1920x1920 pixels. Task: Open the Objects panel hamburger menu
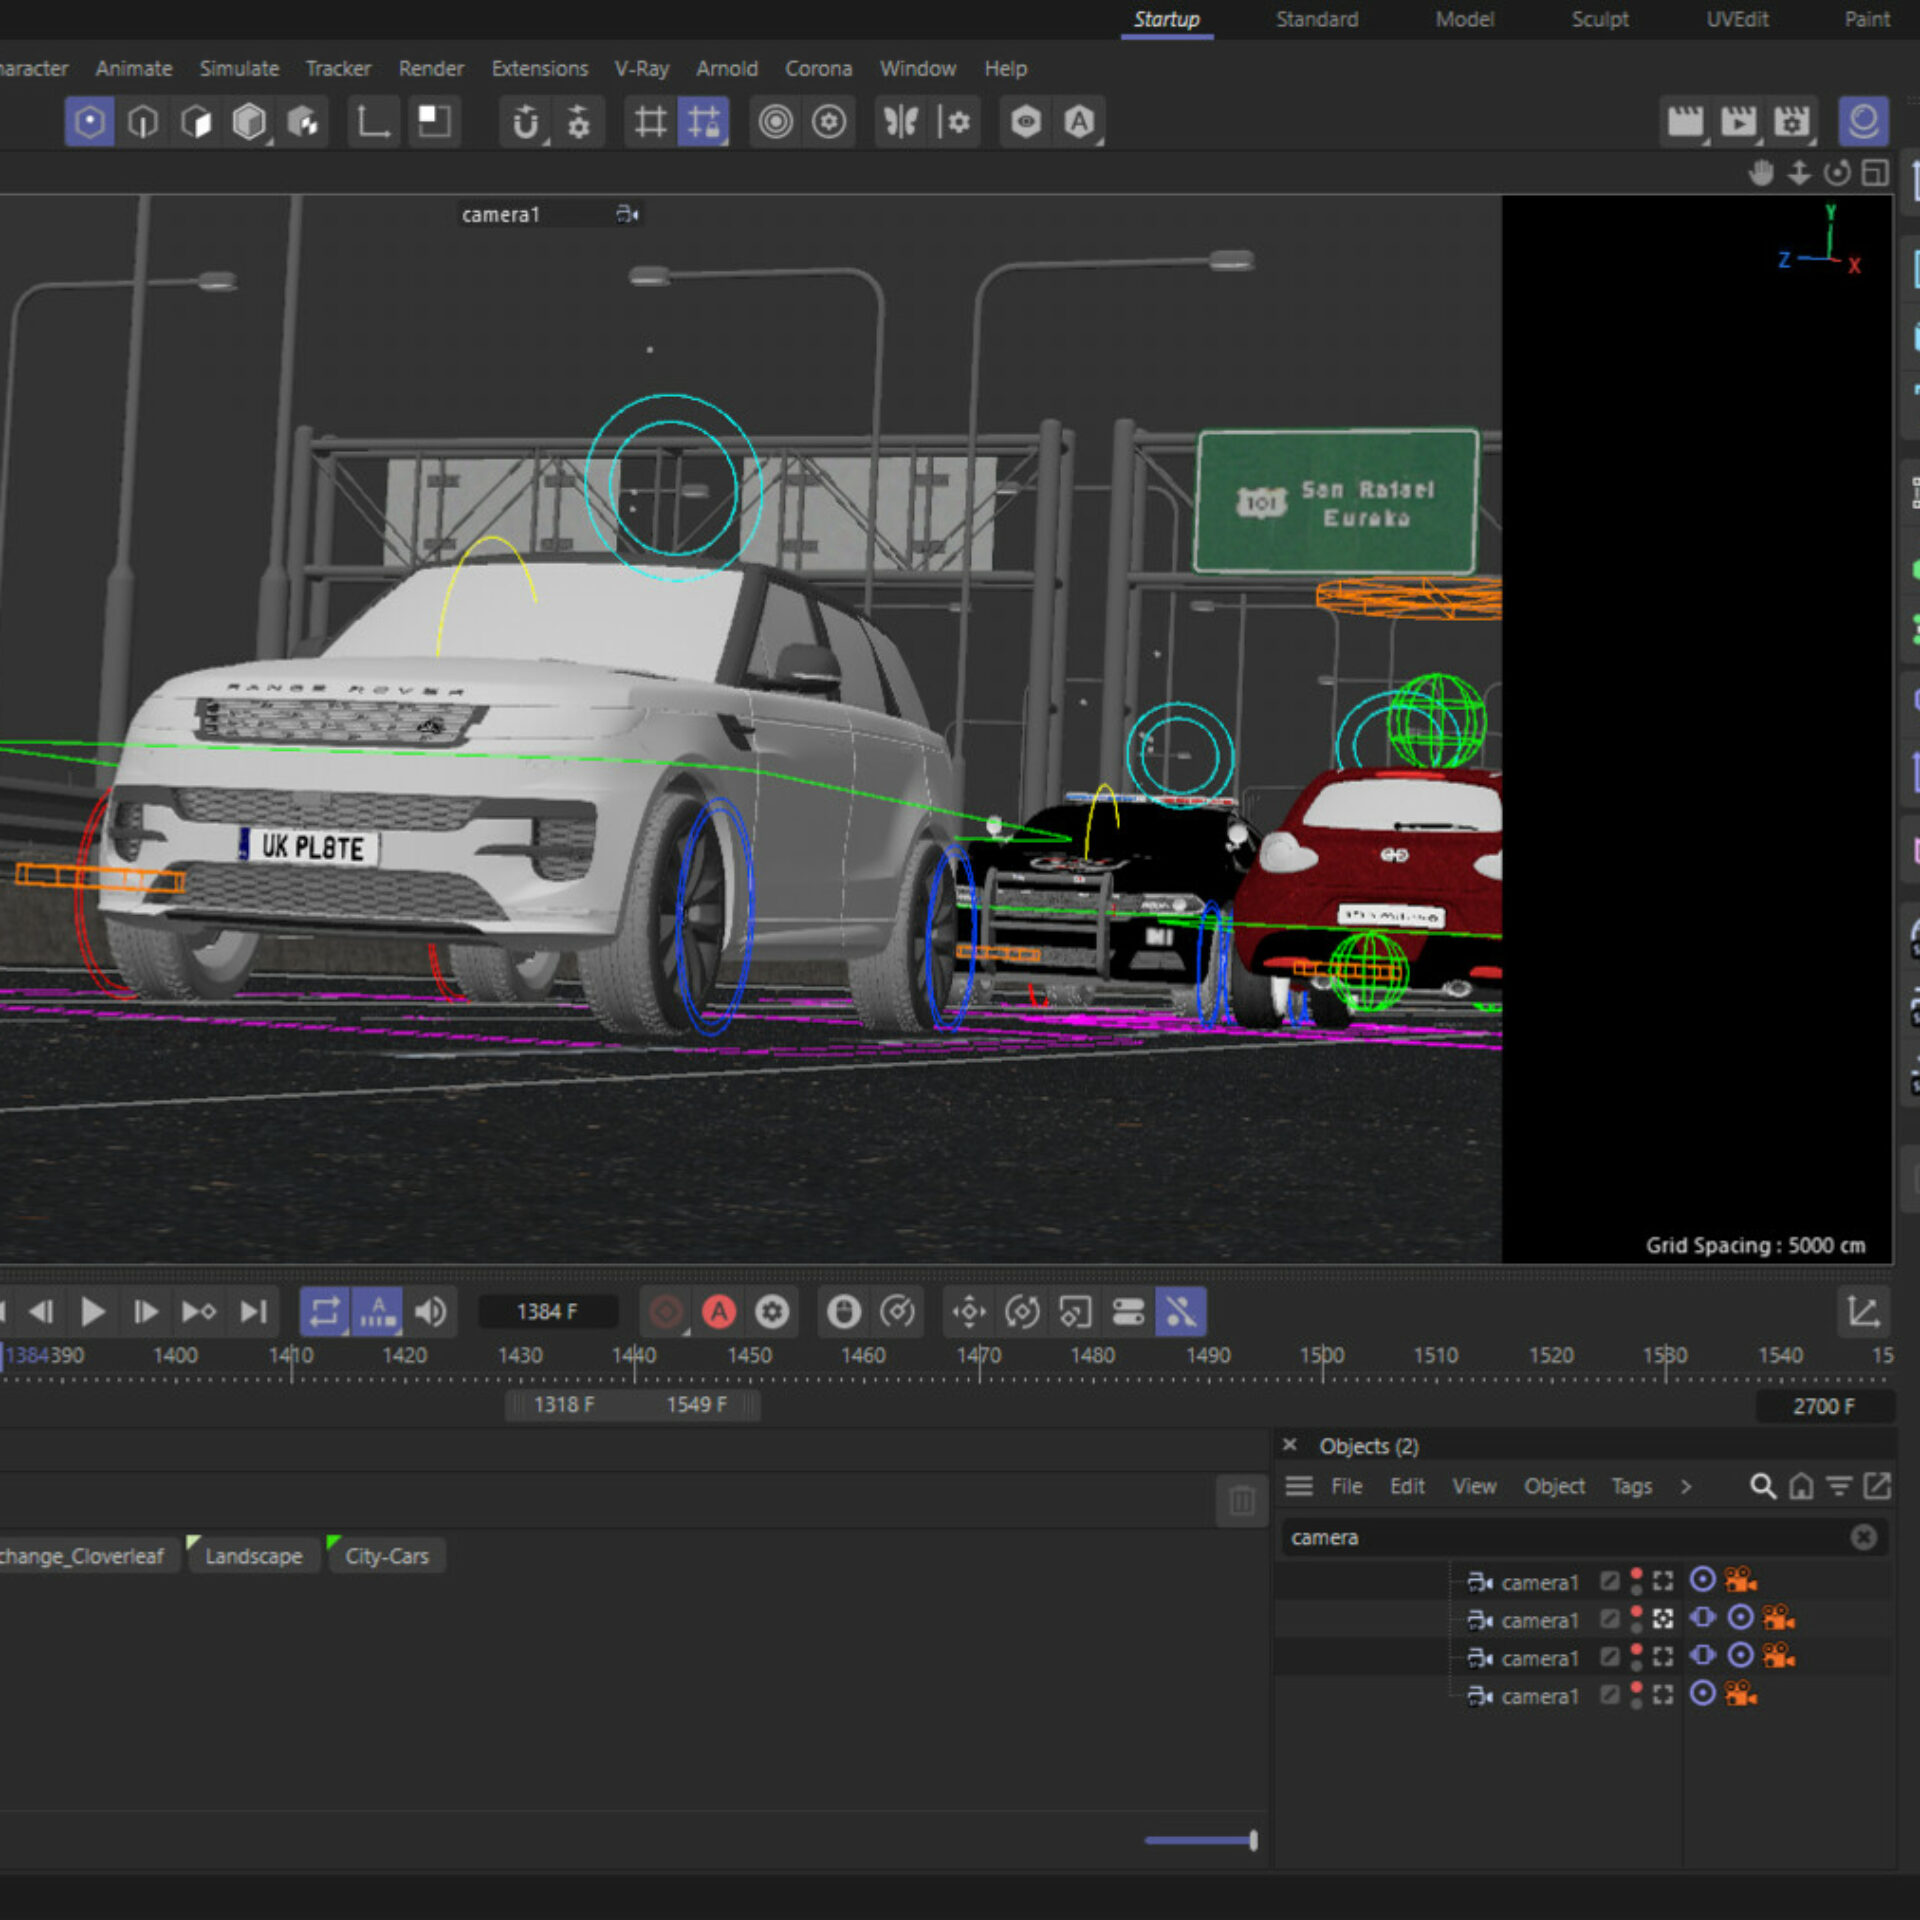pos(1299,1486)
